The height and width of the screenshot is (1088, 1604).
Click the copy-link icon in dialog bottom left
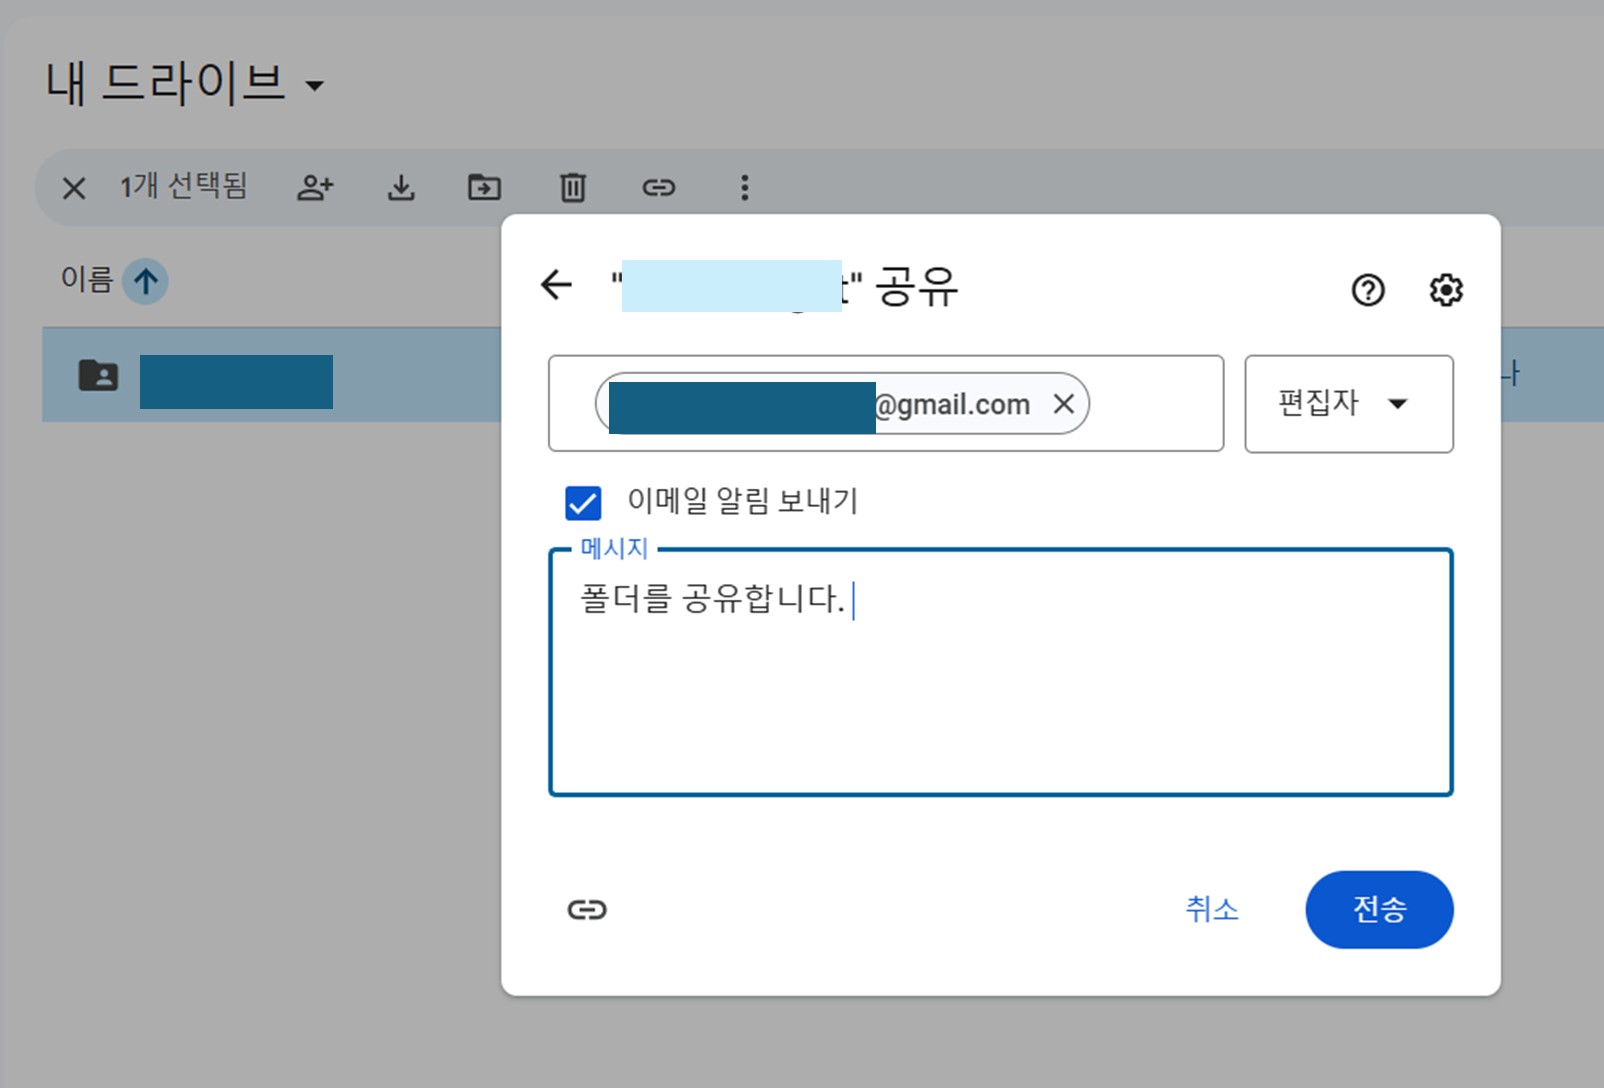coord(587,910)
